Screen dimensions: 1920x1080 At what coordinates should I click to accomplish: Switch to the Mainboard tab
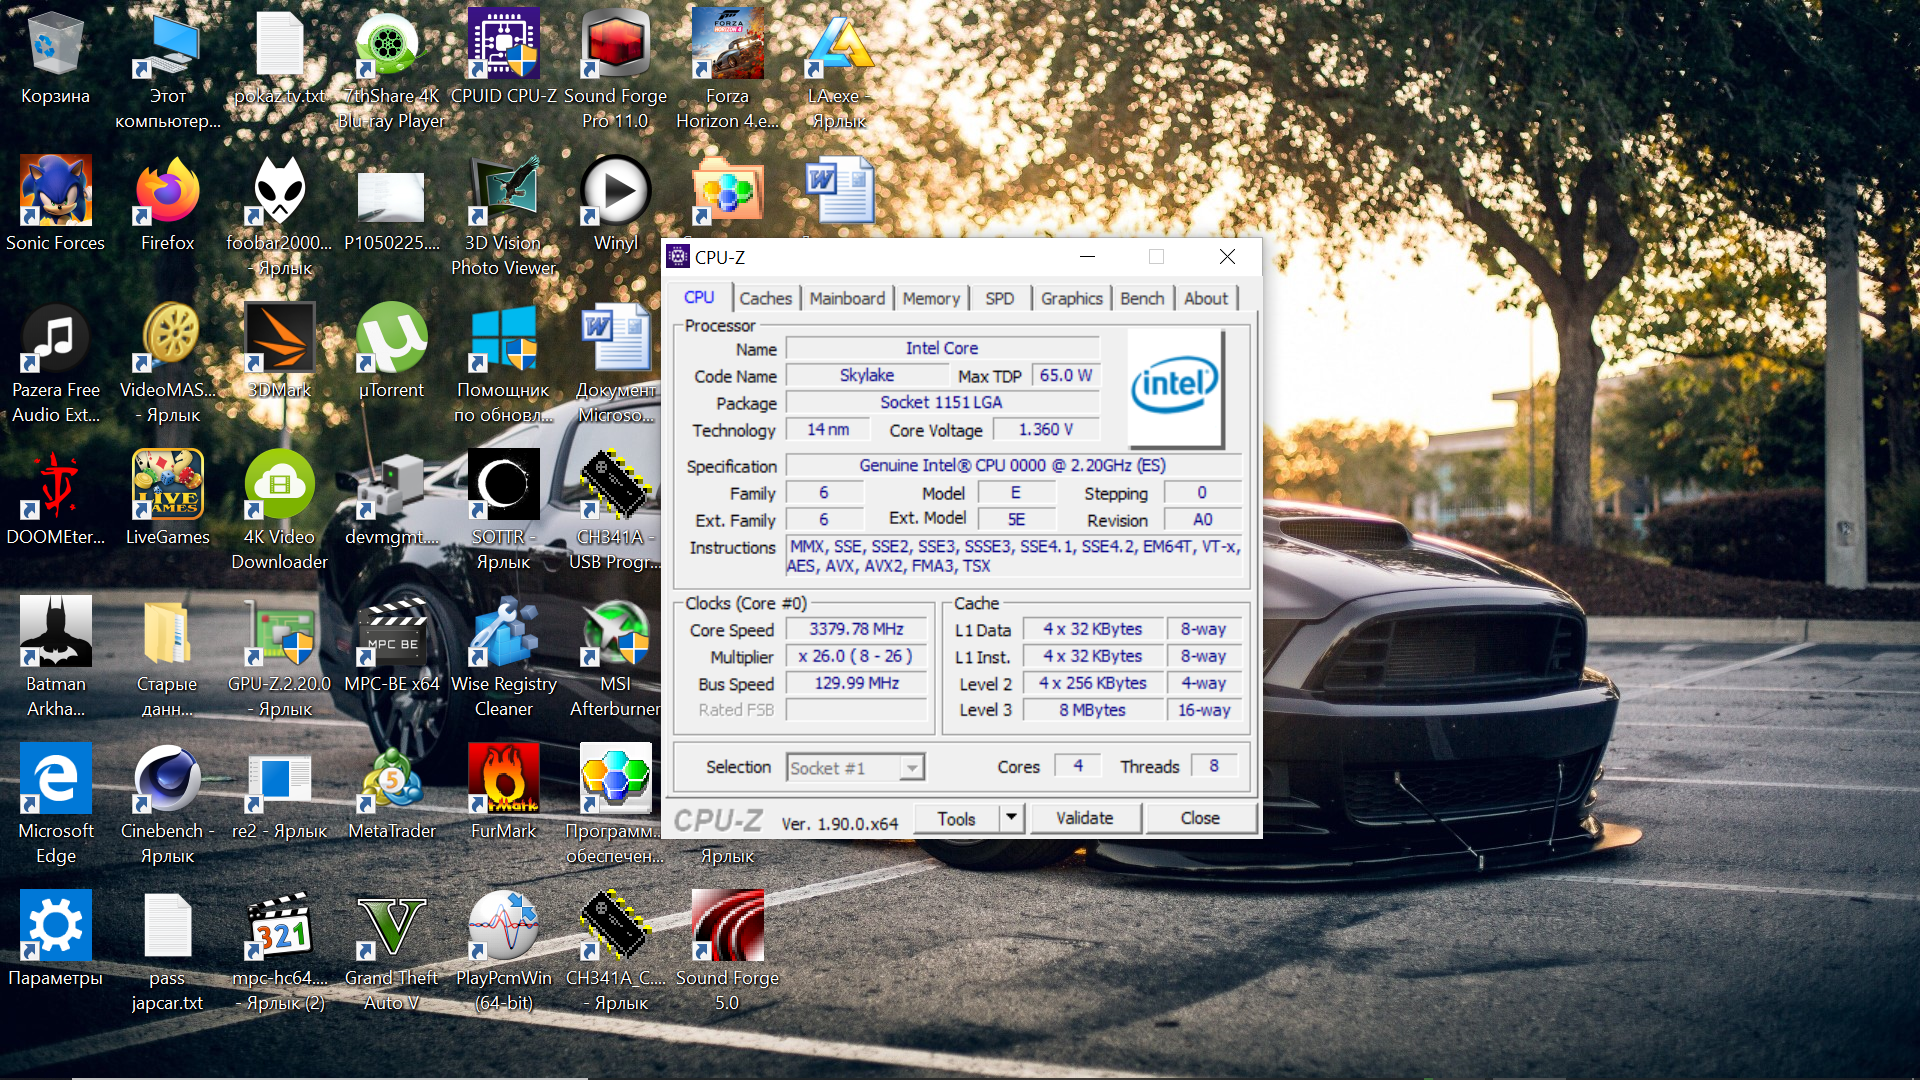click(846, 298)
